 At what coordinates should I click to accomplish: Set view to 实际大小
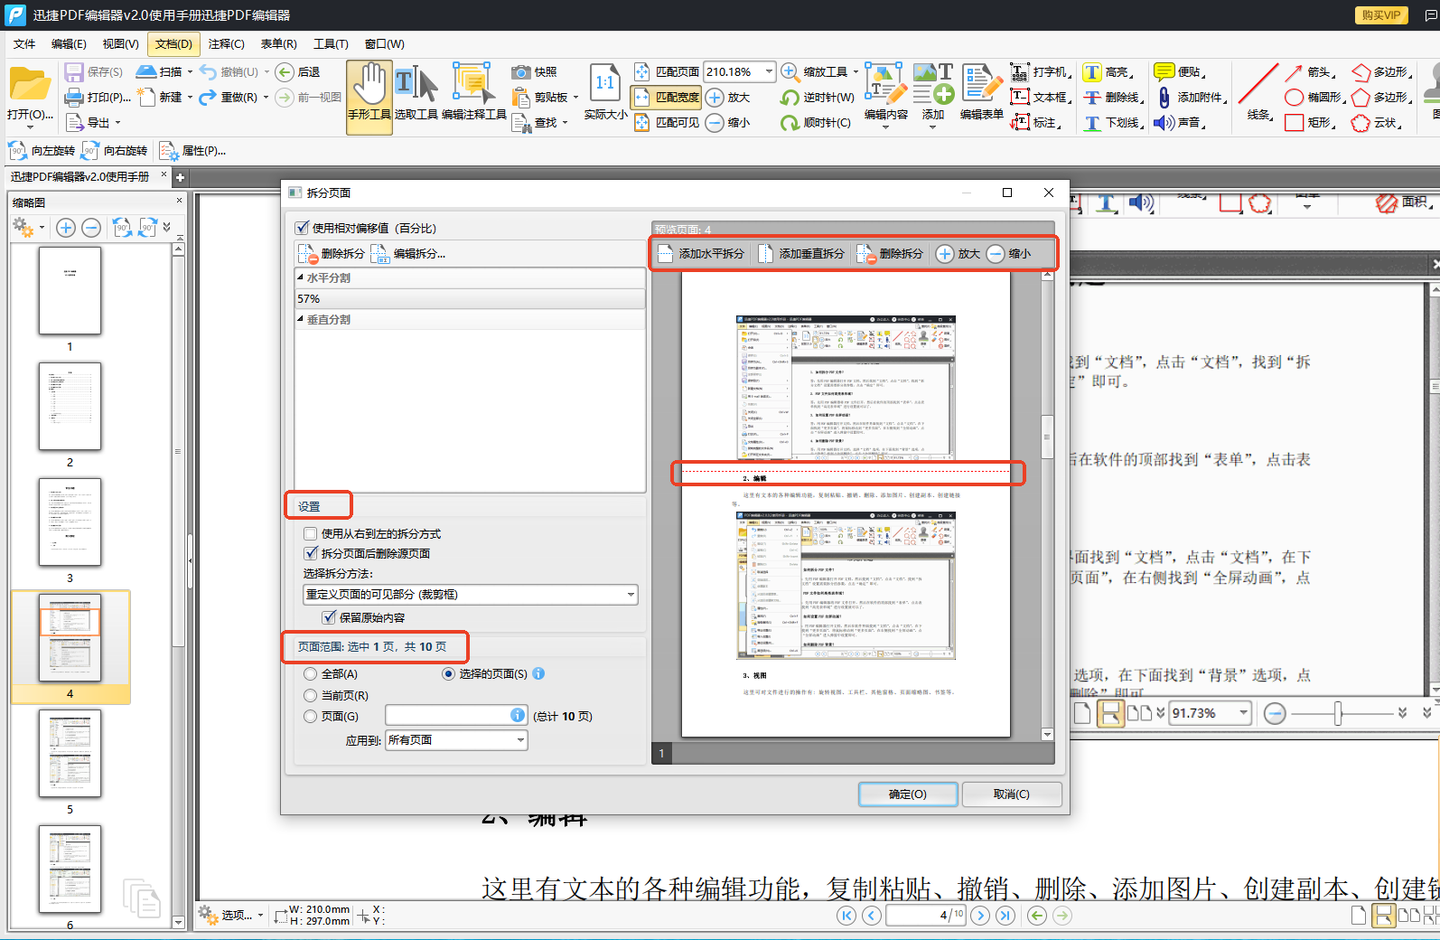click(x=605, y=92)
